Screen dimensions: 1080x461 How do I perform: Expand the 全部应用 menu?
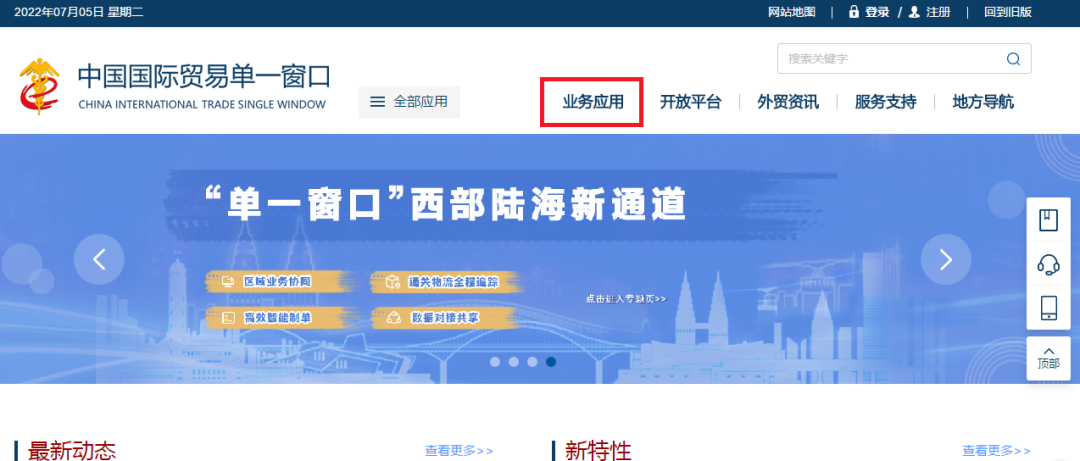point(409,102)
